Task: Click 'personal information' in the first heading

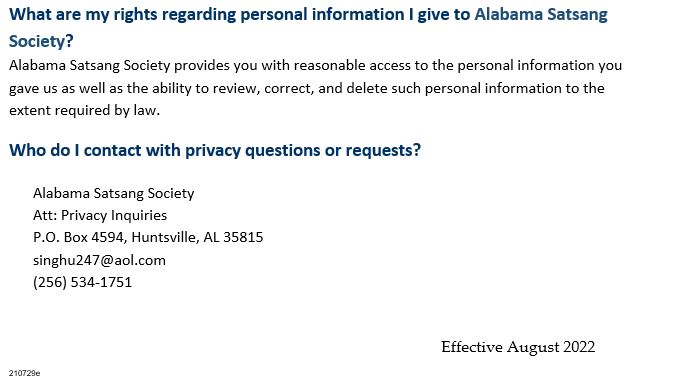Action: pos(322,15)
